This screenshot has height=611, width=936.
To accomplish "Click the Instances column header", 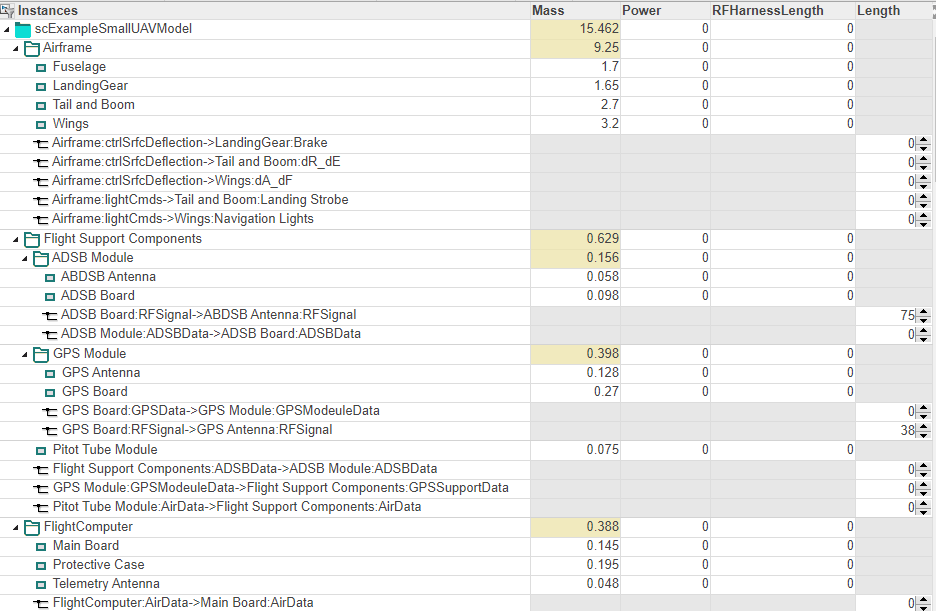I will click(265, 10).
